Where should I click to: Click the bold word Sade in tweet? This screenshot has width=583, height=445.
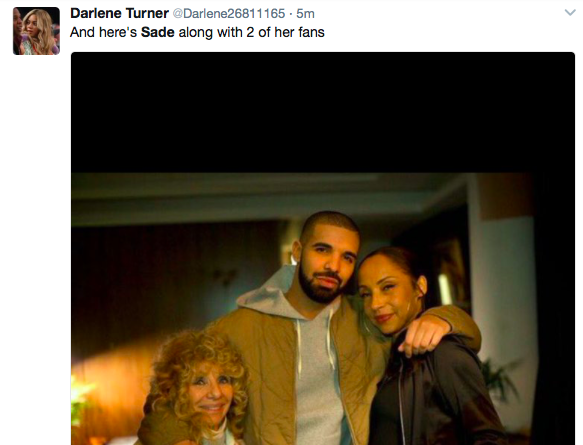(x=158, y=32)
